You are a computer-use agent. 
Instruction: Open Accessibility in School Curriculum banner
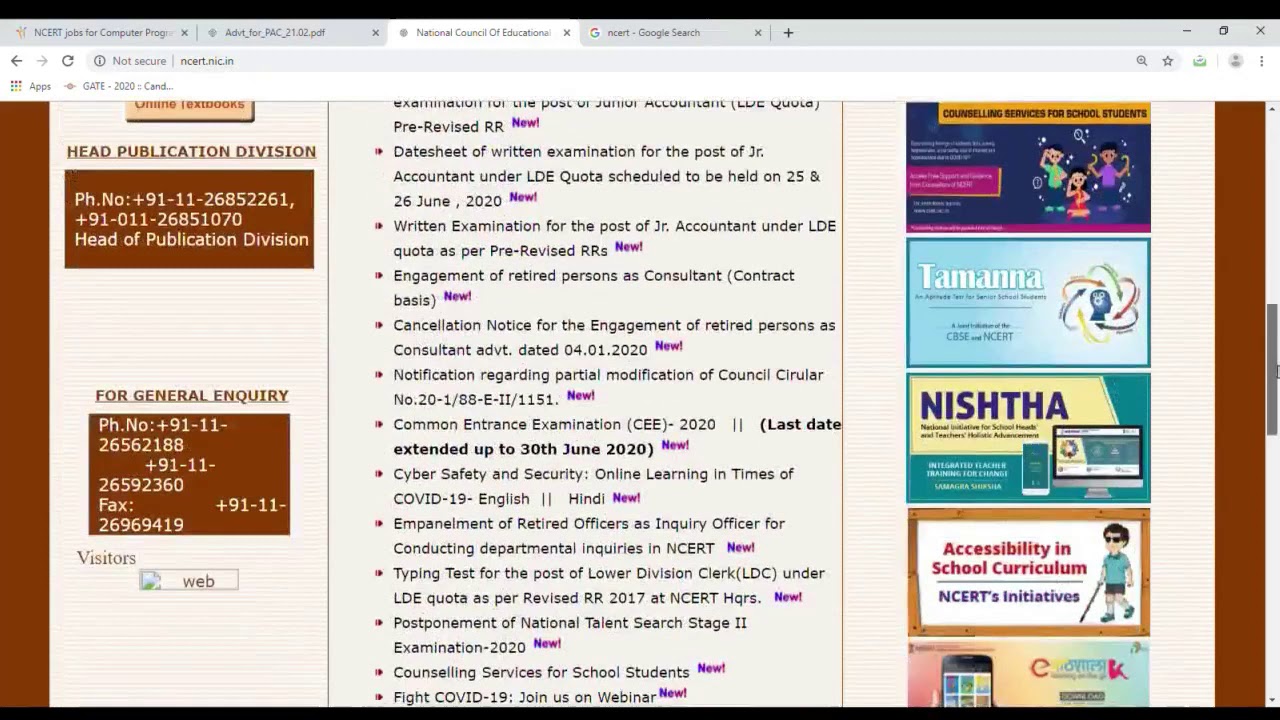tap(1028, 573)
